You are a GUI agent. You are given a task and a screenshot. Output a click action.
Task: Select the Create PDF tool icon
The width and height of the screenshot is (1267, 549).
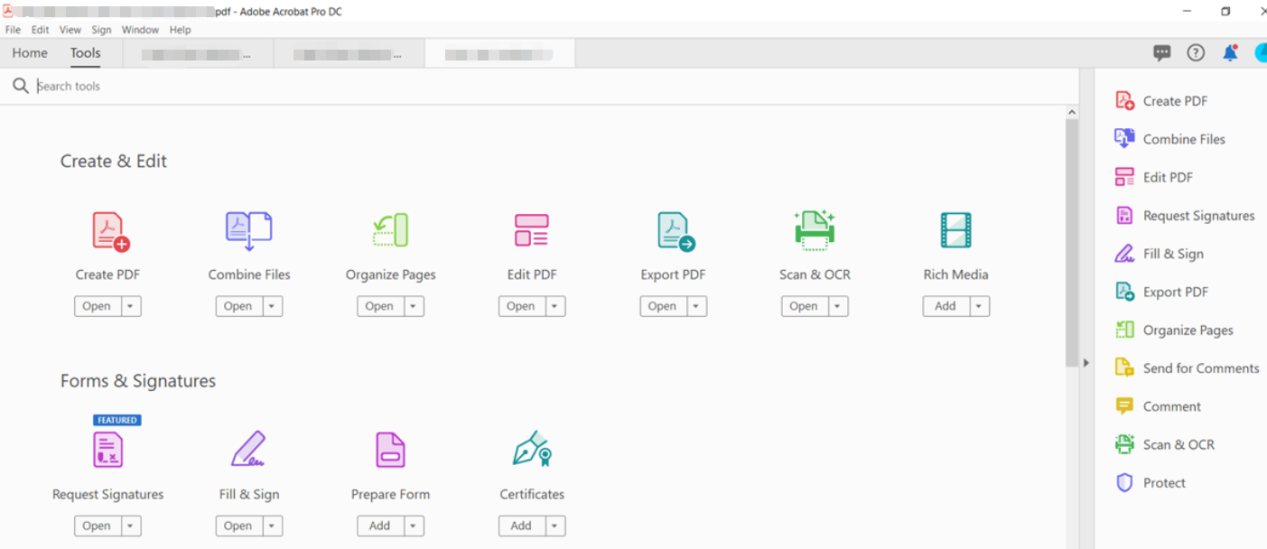click(110, 230)
